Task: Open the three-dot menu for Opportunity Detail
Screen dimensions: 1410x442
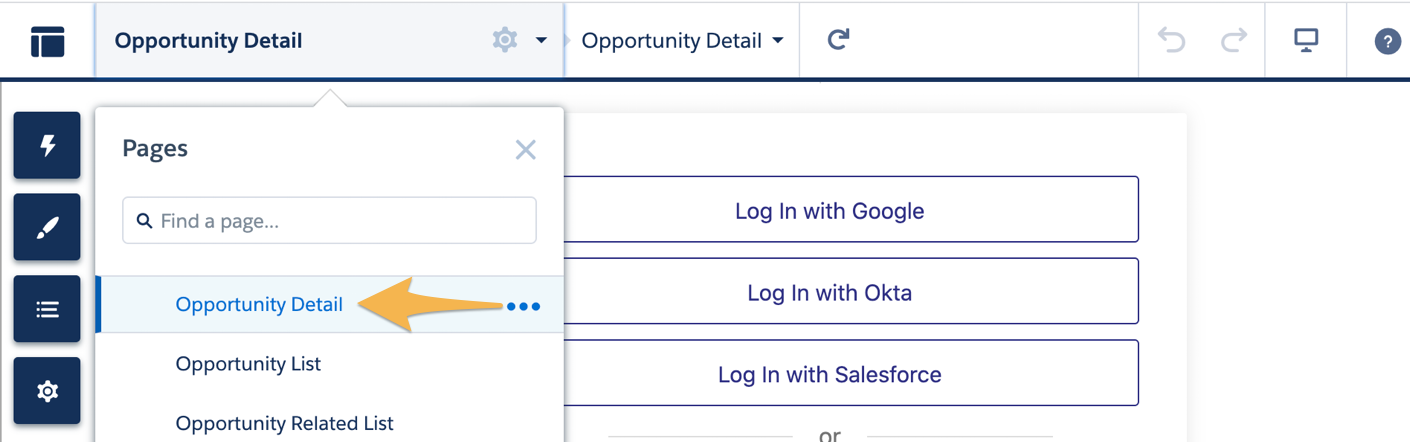Action: click(x=523, y=306)
